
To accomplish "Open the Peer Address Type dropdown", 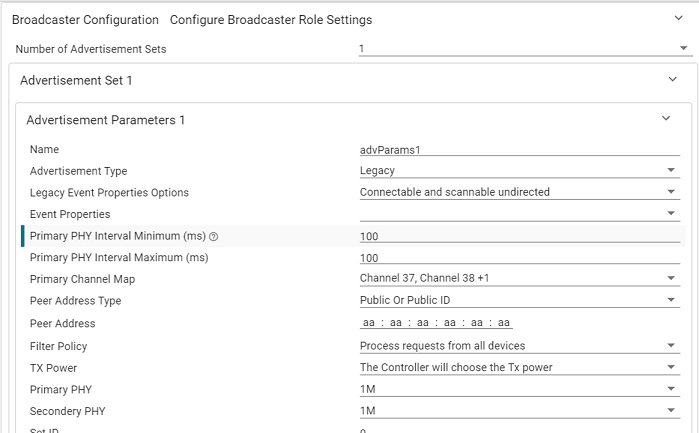I will (518, 300).
